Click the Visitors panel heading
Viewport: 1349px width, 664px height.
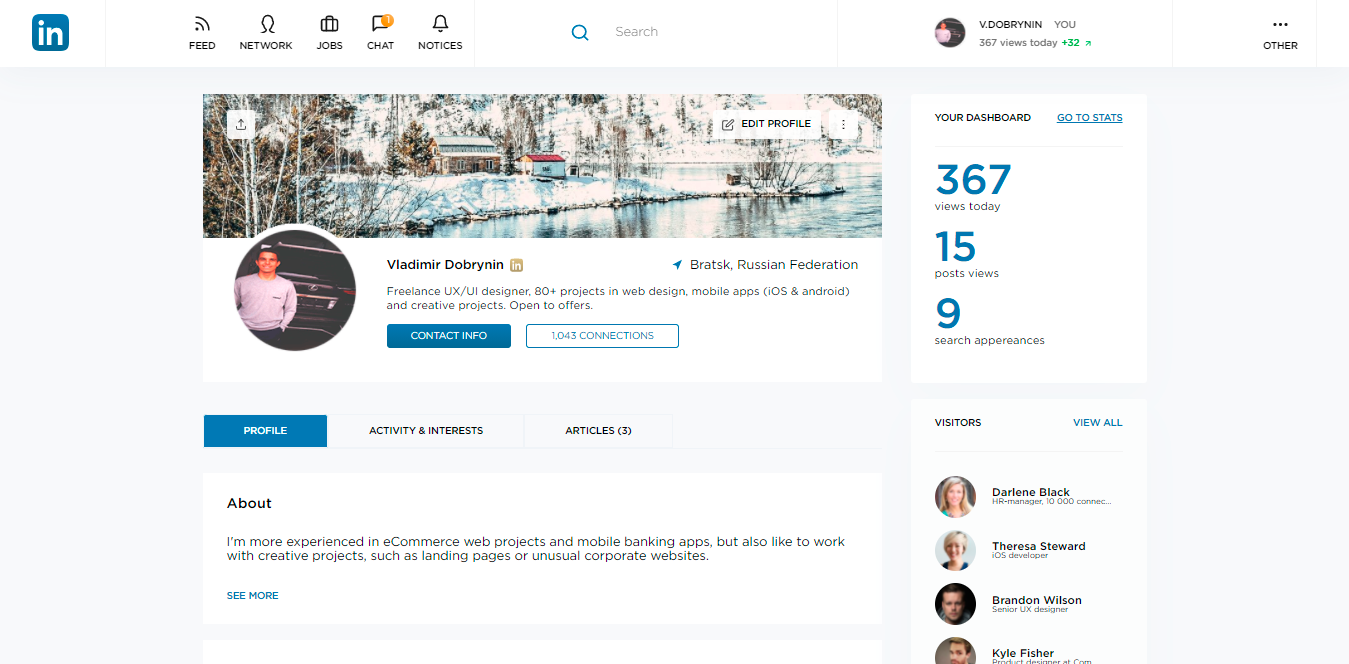tap(958, 423)
